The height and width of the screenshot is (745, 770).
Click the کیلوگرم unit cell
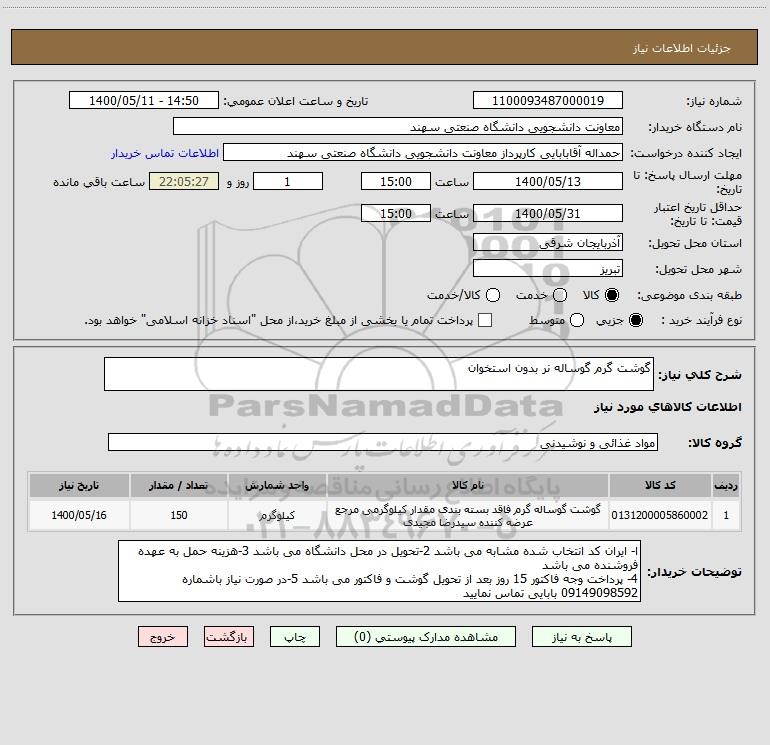point(277,515)
